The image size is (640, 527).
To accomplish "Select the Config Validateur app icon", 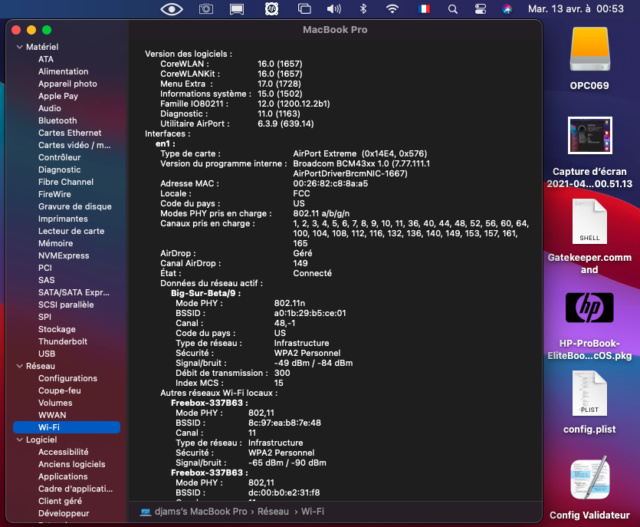I will 589,478.
